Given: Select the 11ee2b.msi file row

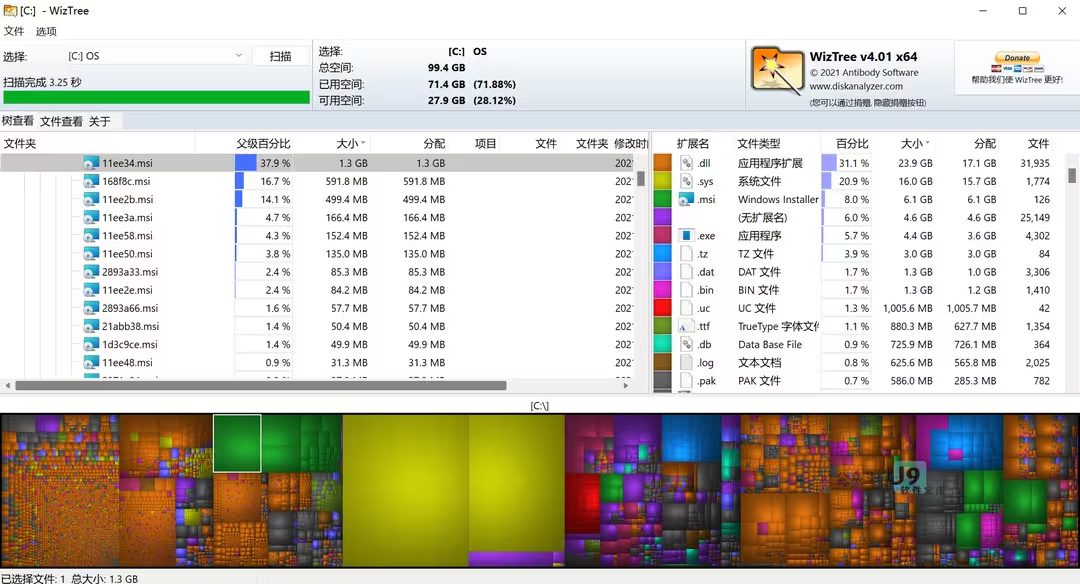Looking at the screenshot, I should click(127, 199).
